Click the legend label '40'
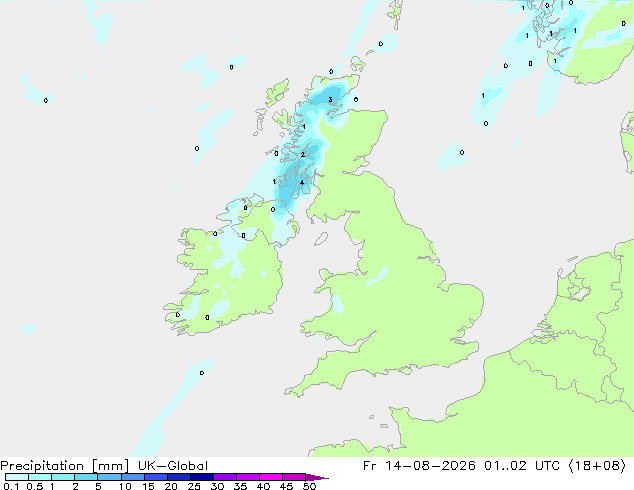 click(263, 486)
